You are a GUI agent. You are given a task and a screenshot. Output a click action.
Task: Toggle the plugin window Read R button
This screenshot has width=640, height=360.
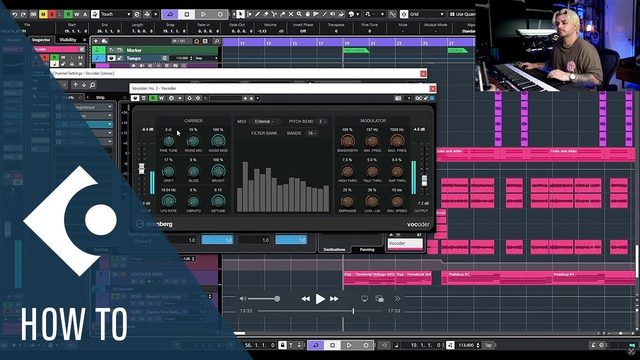coord(153,98)
